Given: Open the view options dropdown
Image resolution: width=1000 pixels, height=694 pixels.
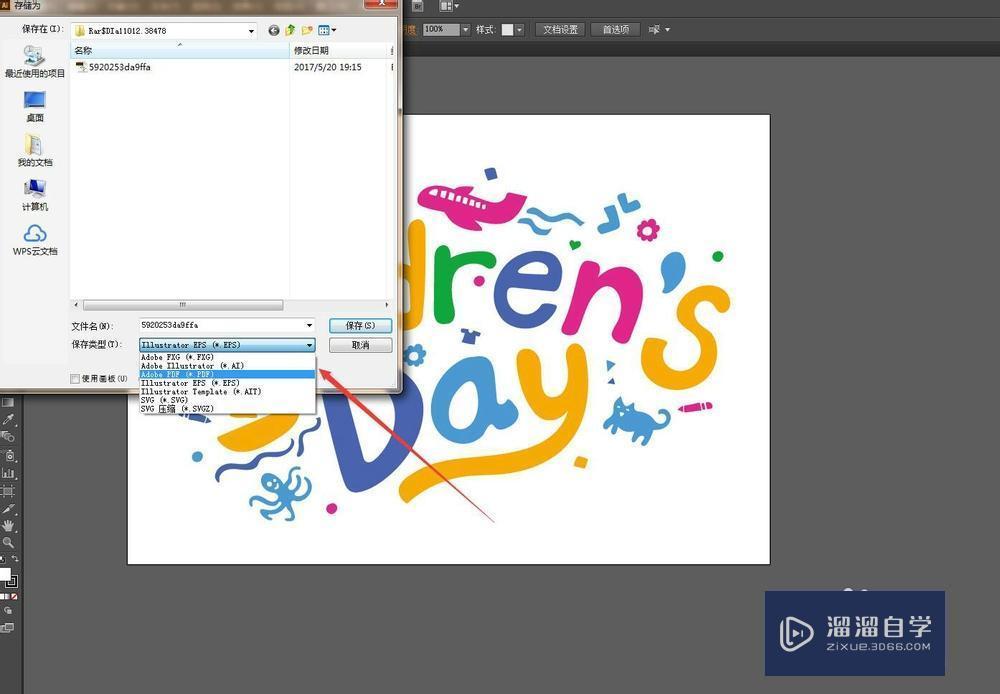Looking at the screenshot, I should tap(333, 31).
